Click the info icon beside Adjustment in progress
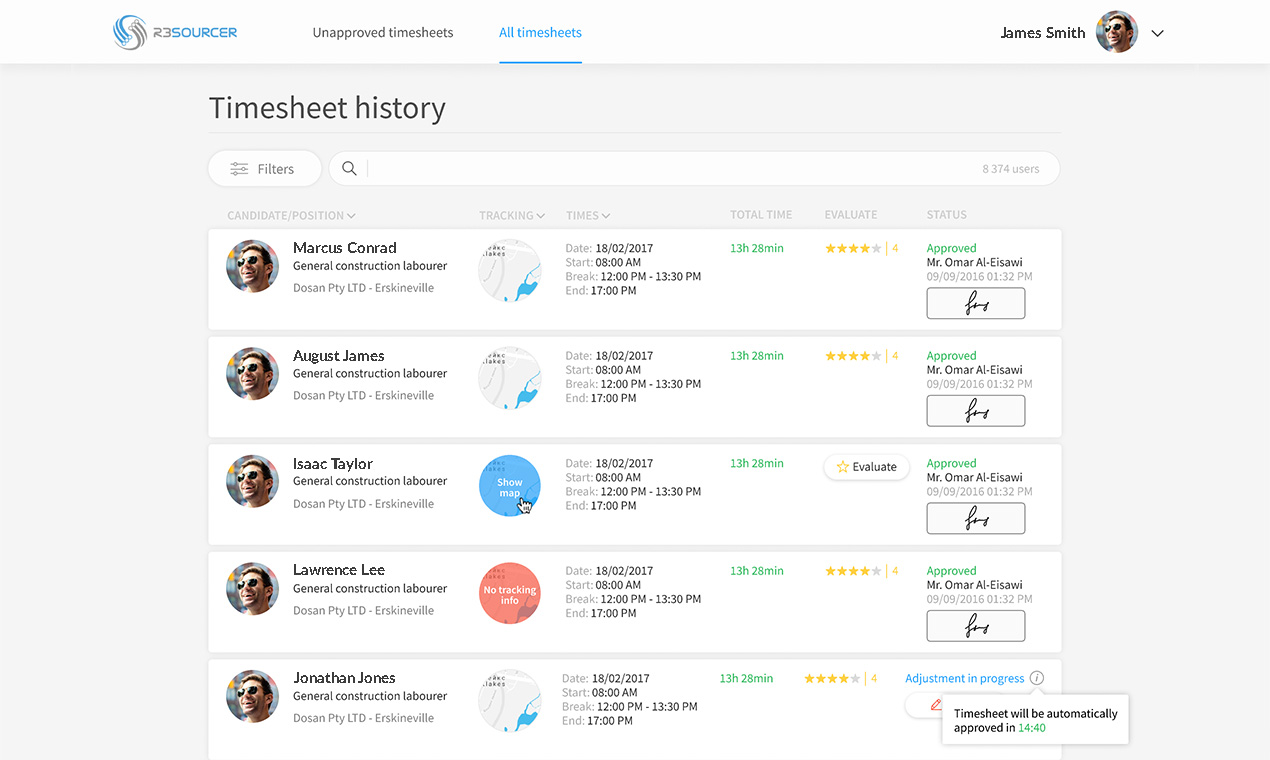 pyautogui.click(x=1037, y=678)
